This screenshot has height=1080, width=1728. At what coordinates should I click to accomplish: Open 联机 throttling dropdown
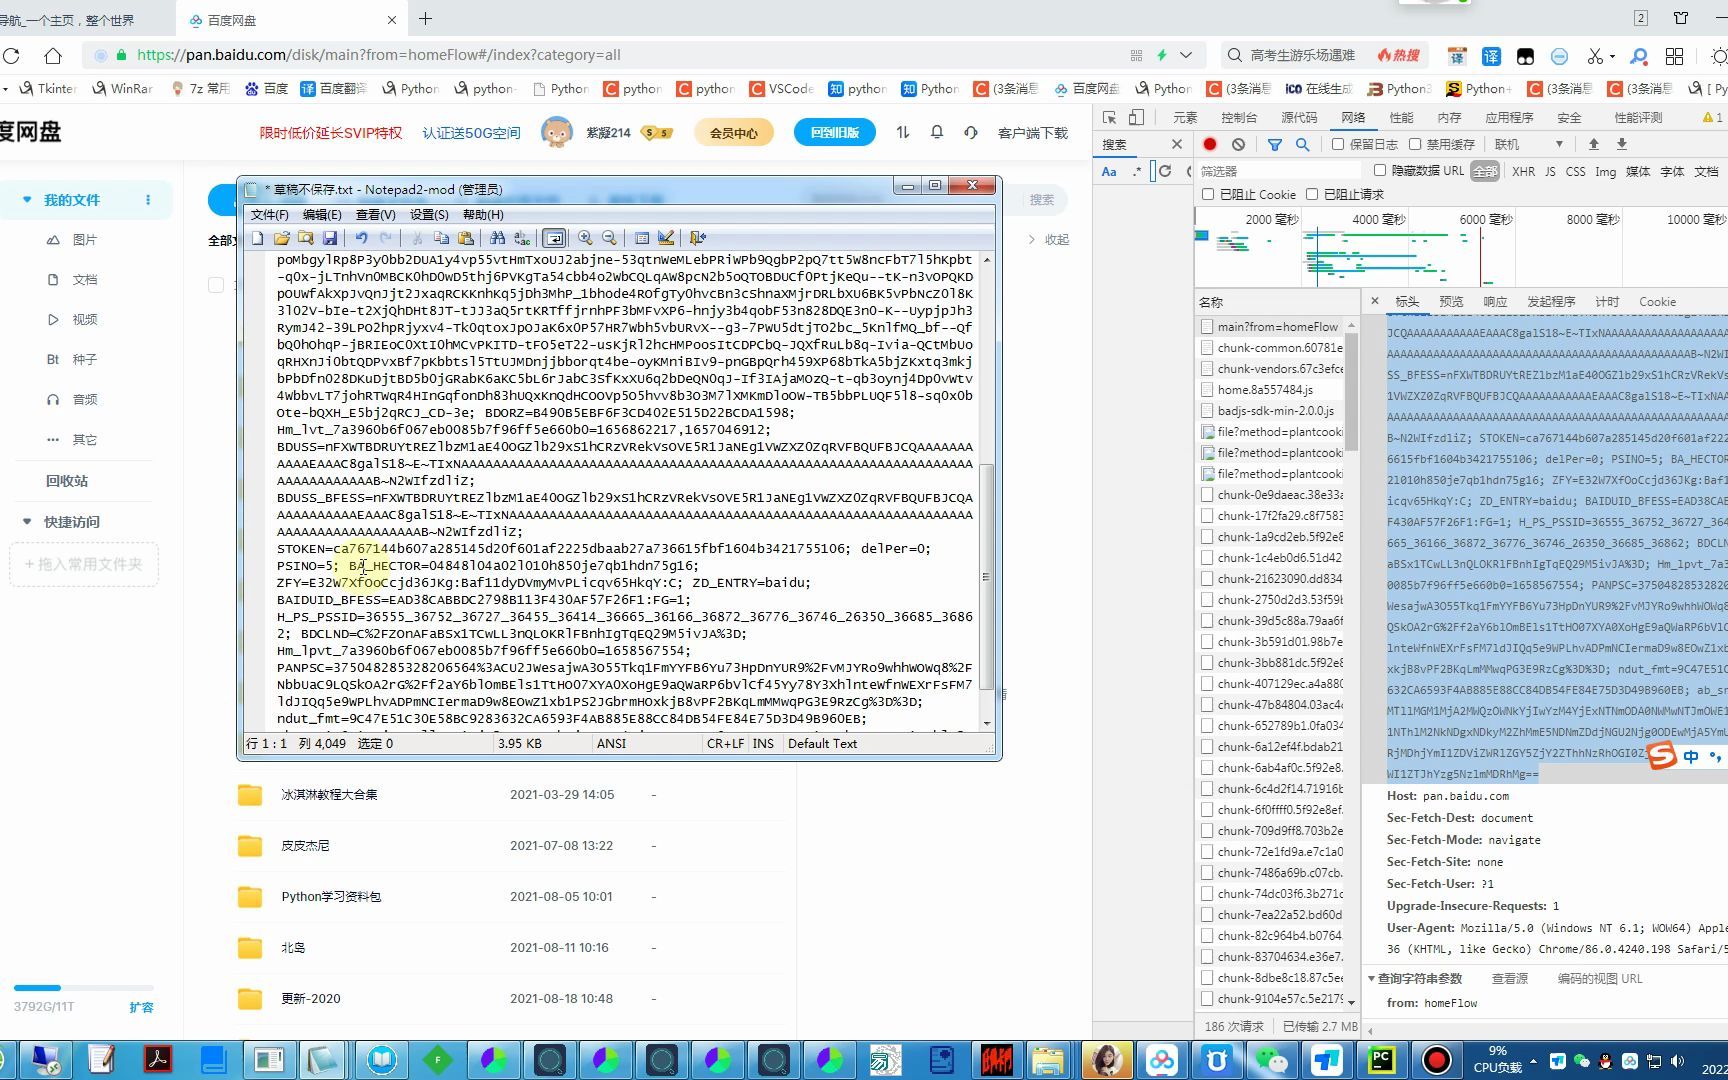click(x=1528, y=144)
